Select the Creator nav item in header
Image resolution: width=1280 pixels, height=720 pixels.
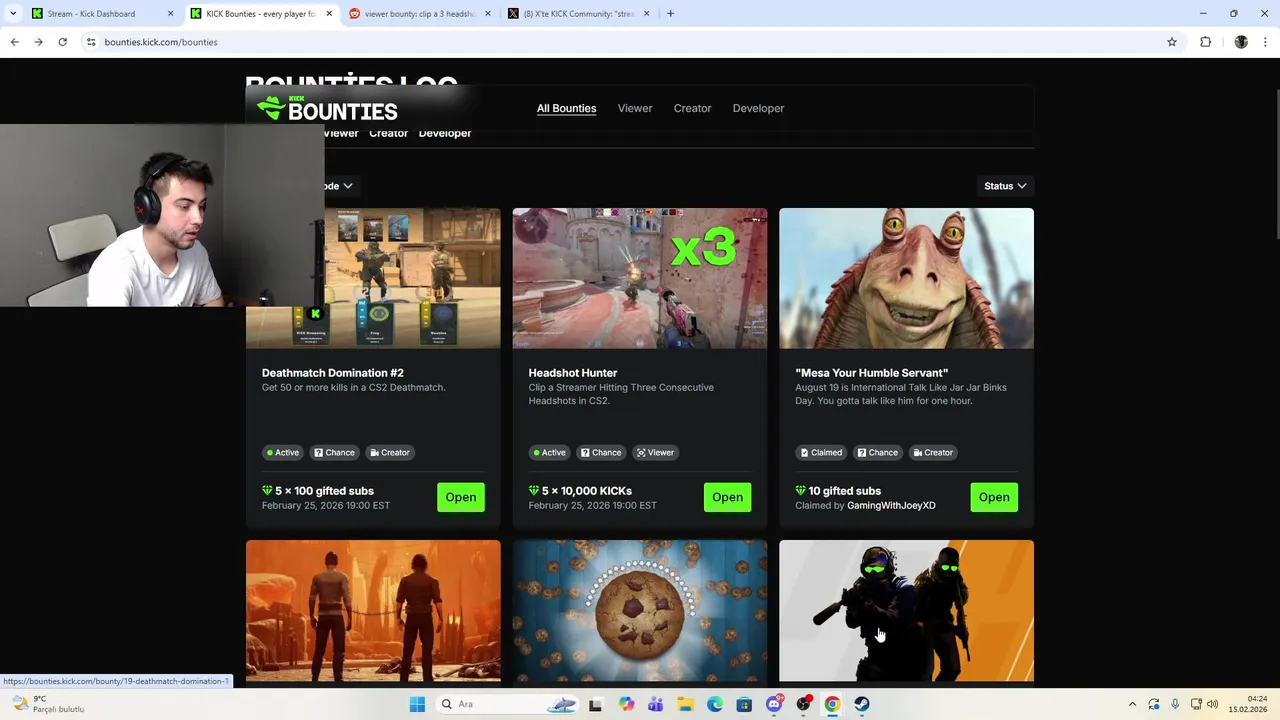[x=692, y=108]
